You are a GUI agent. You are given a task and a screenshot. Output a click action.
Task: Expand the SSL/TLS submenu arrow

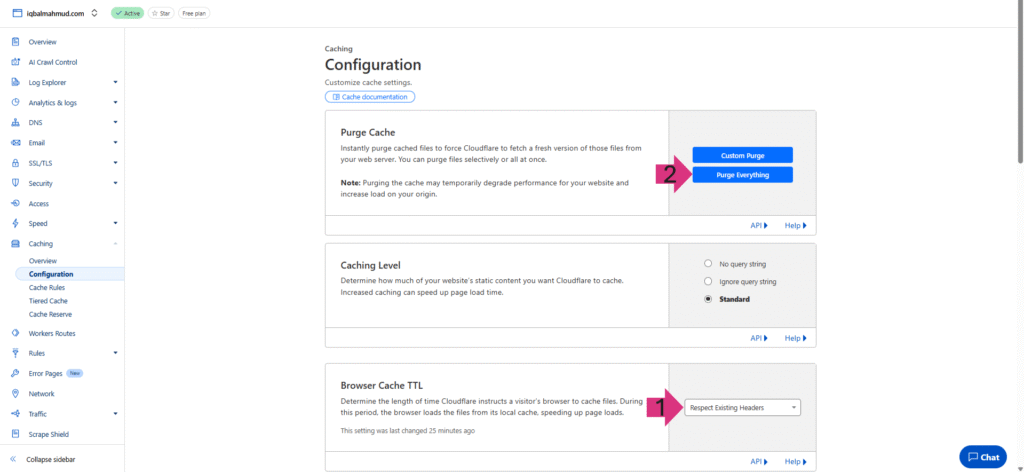click(x=116, y=163)
